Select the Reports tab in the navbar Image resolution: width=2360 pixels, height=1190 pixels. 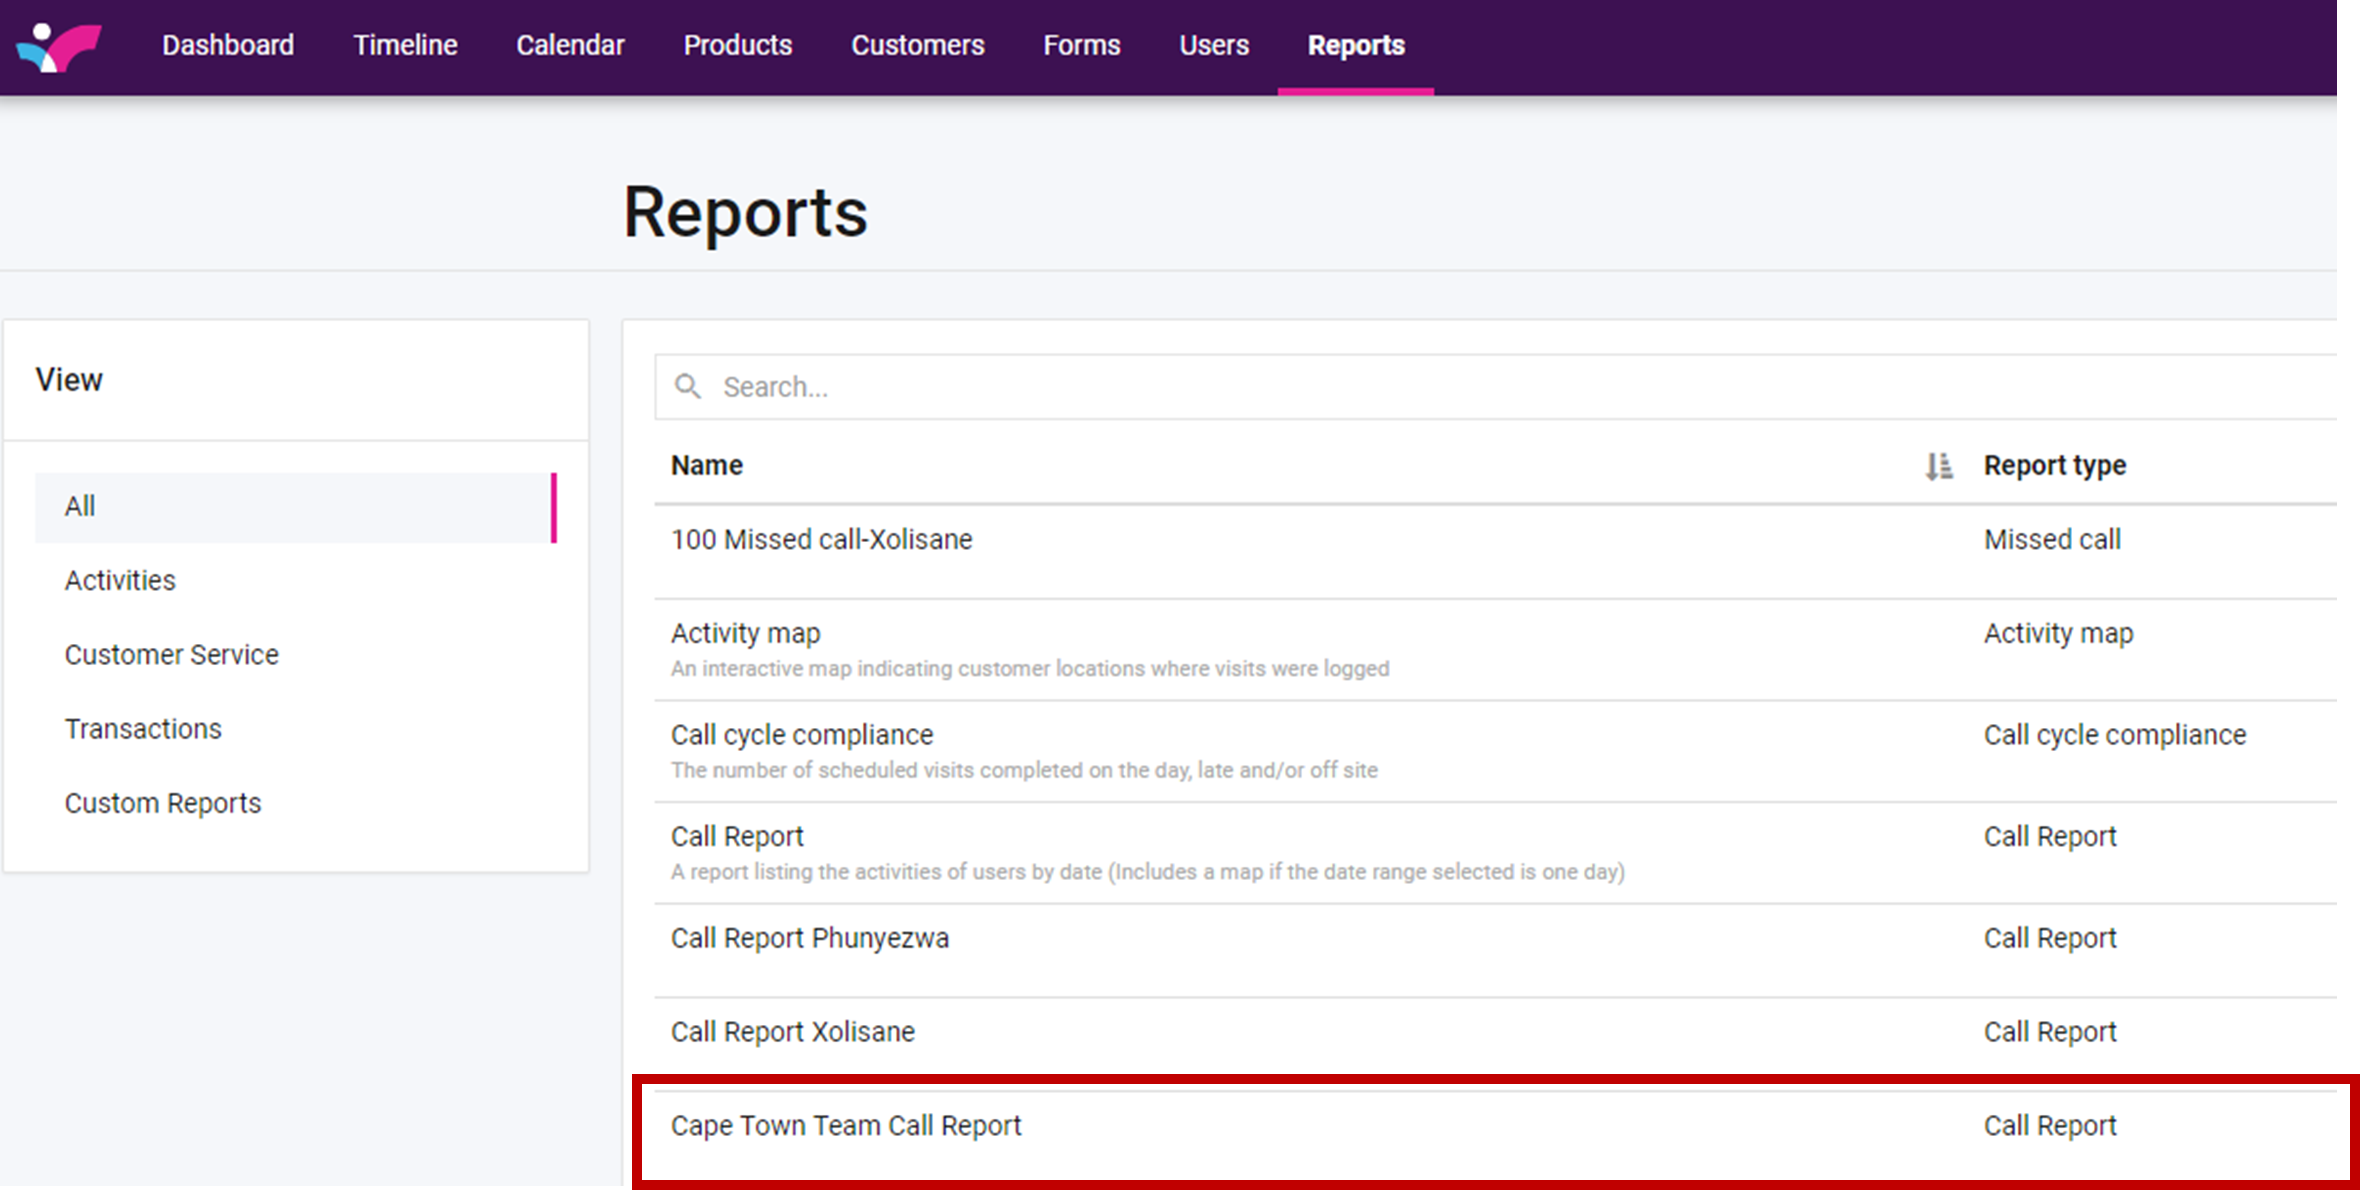click(1355, 46)
